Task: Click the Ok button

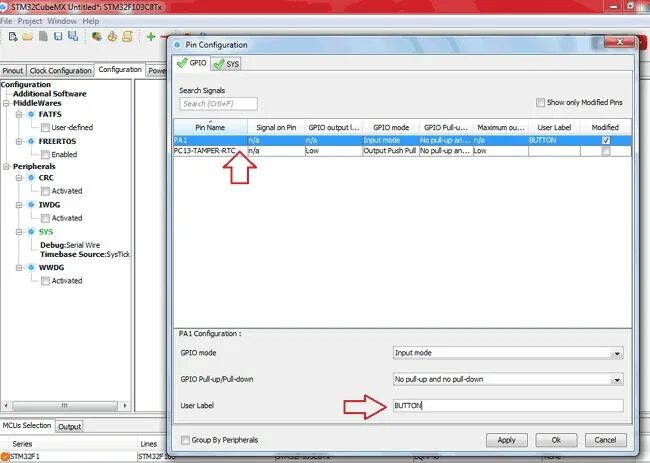Action: (556, 440)
